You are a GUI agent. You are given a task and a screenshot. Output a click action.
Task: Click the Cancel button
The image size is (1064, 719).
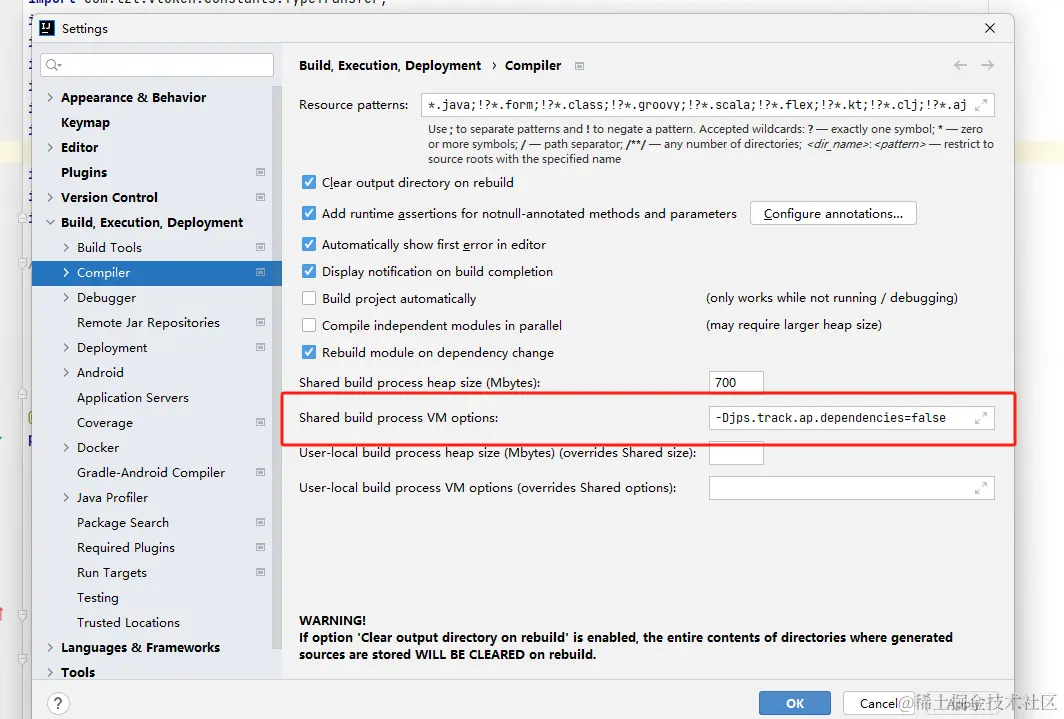pos(878,703)
